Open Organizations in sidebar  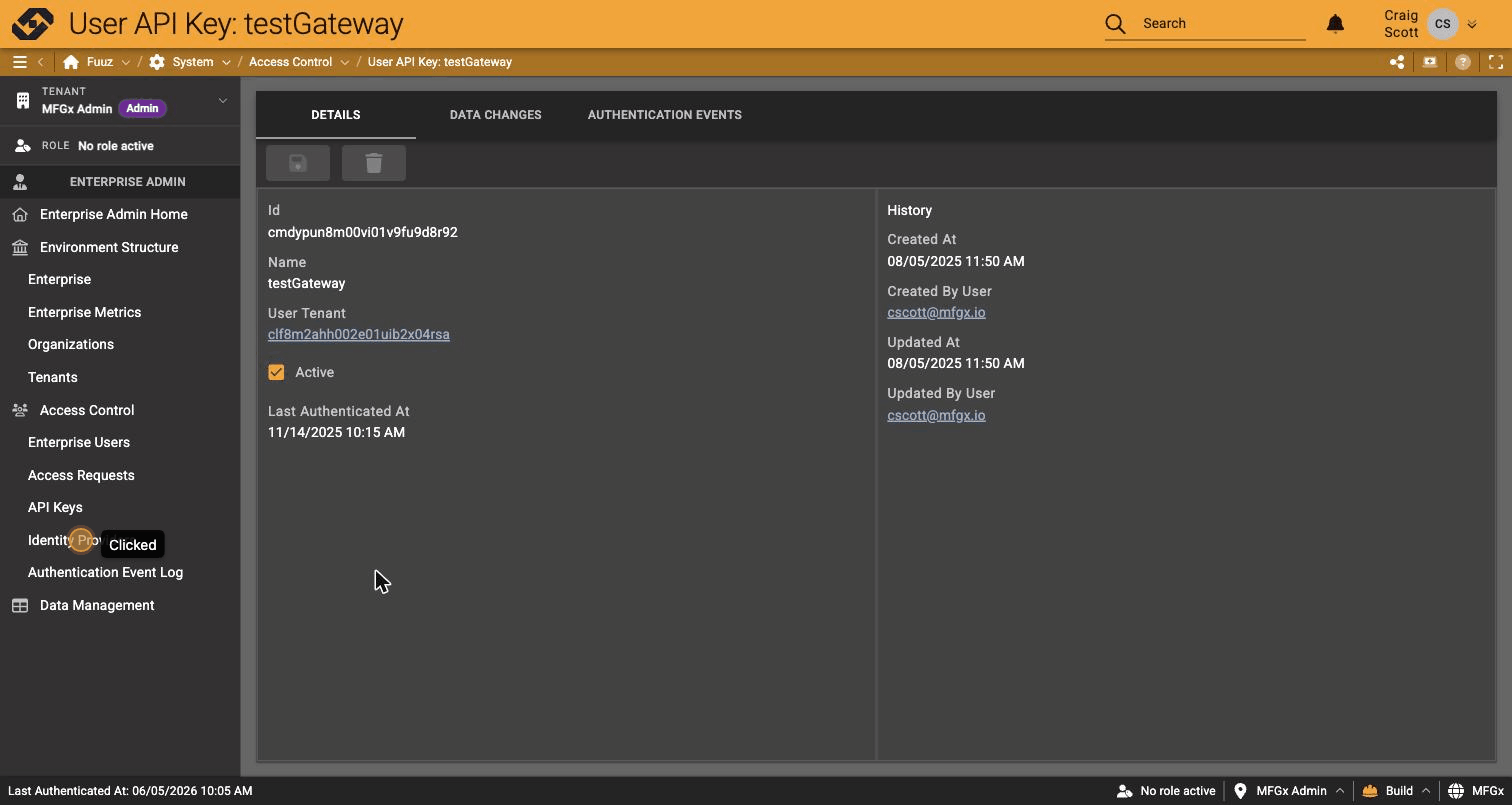(71, 345)
